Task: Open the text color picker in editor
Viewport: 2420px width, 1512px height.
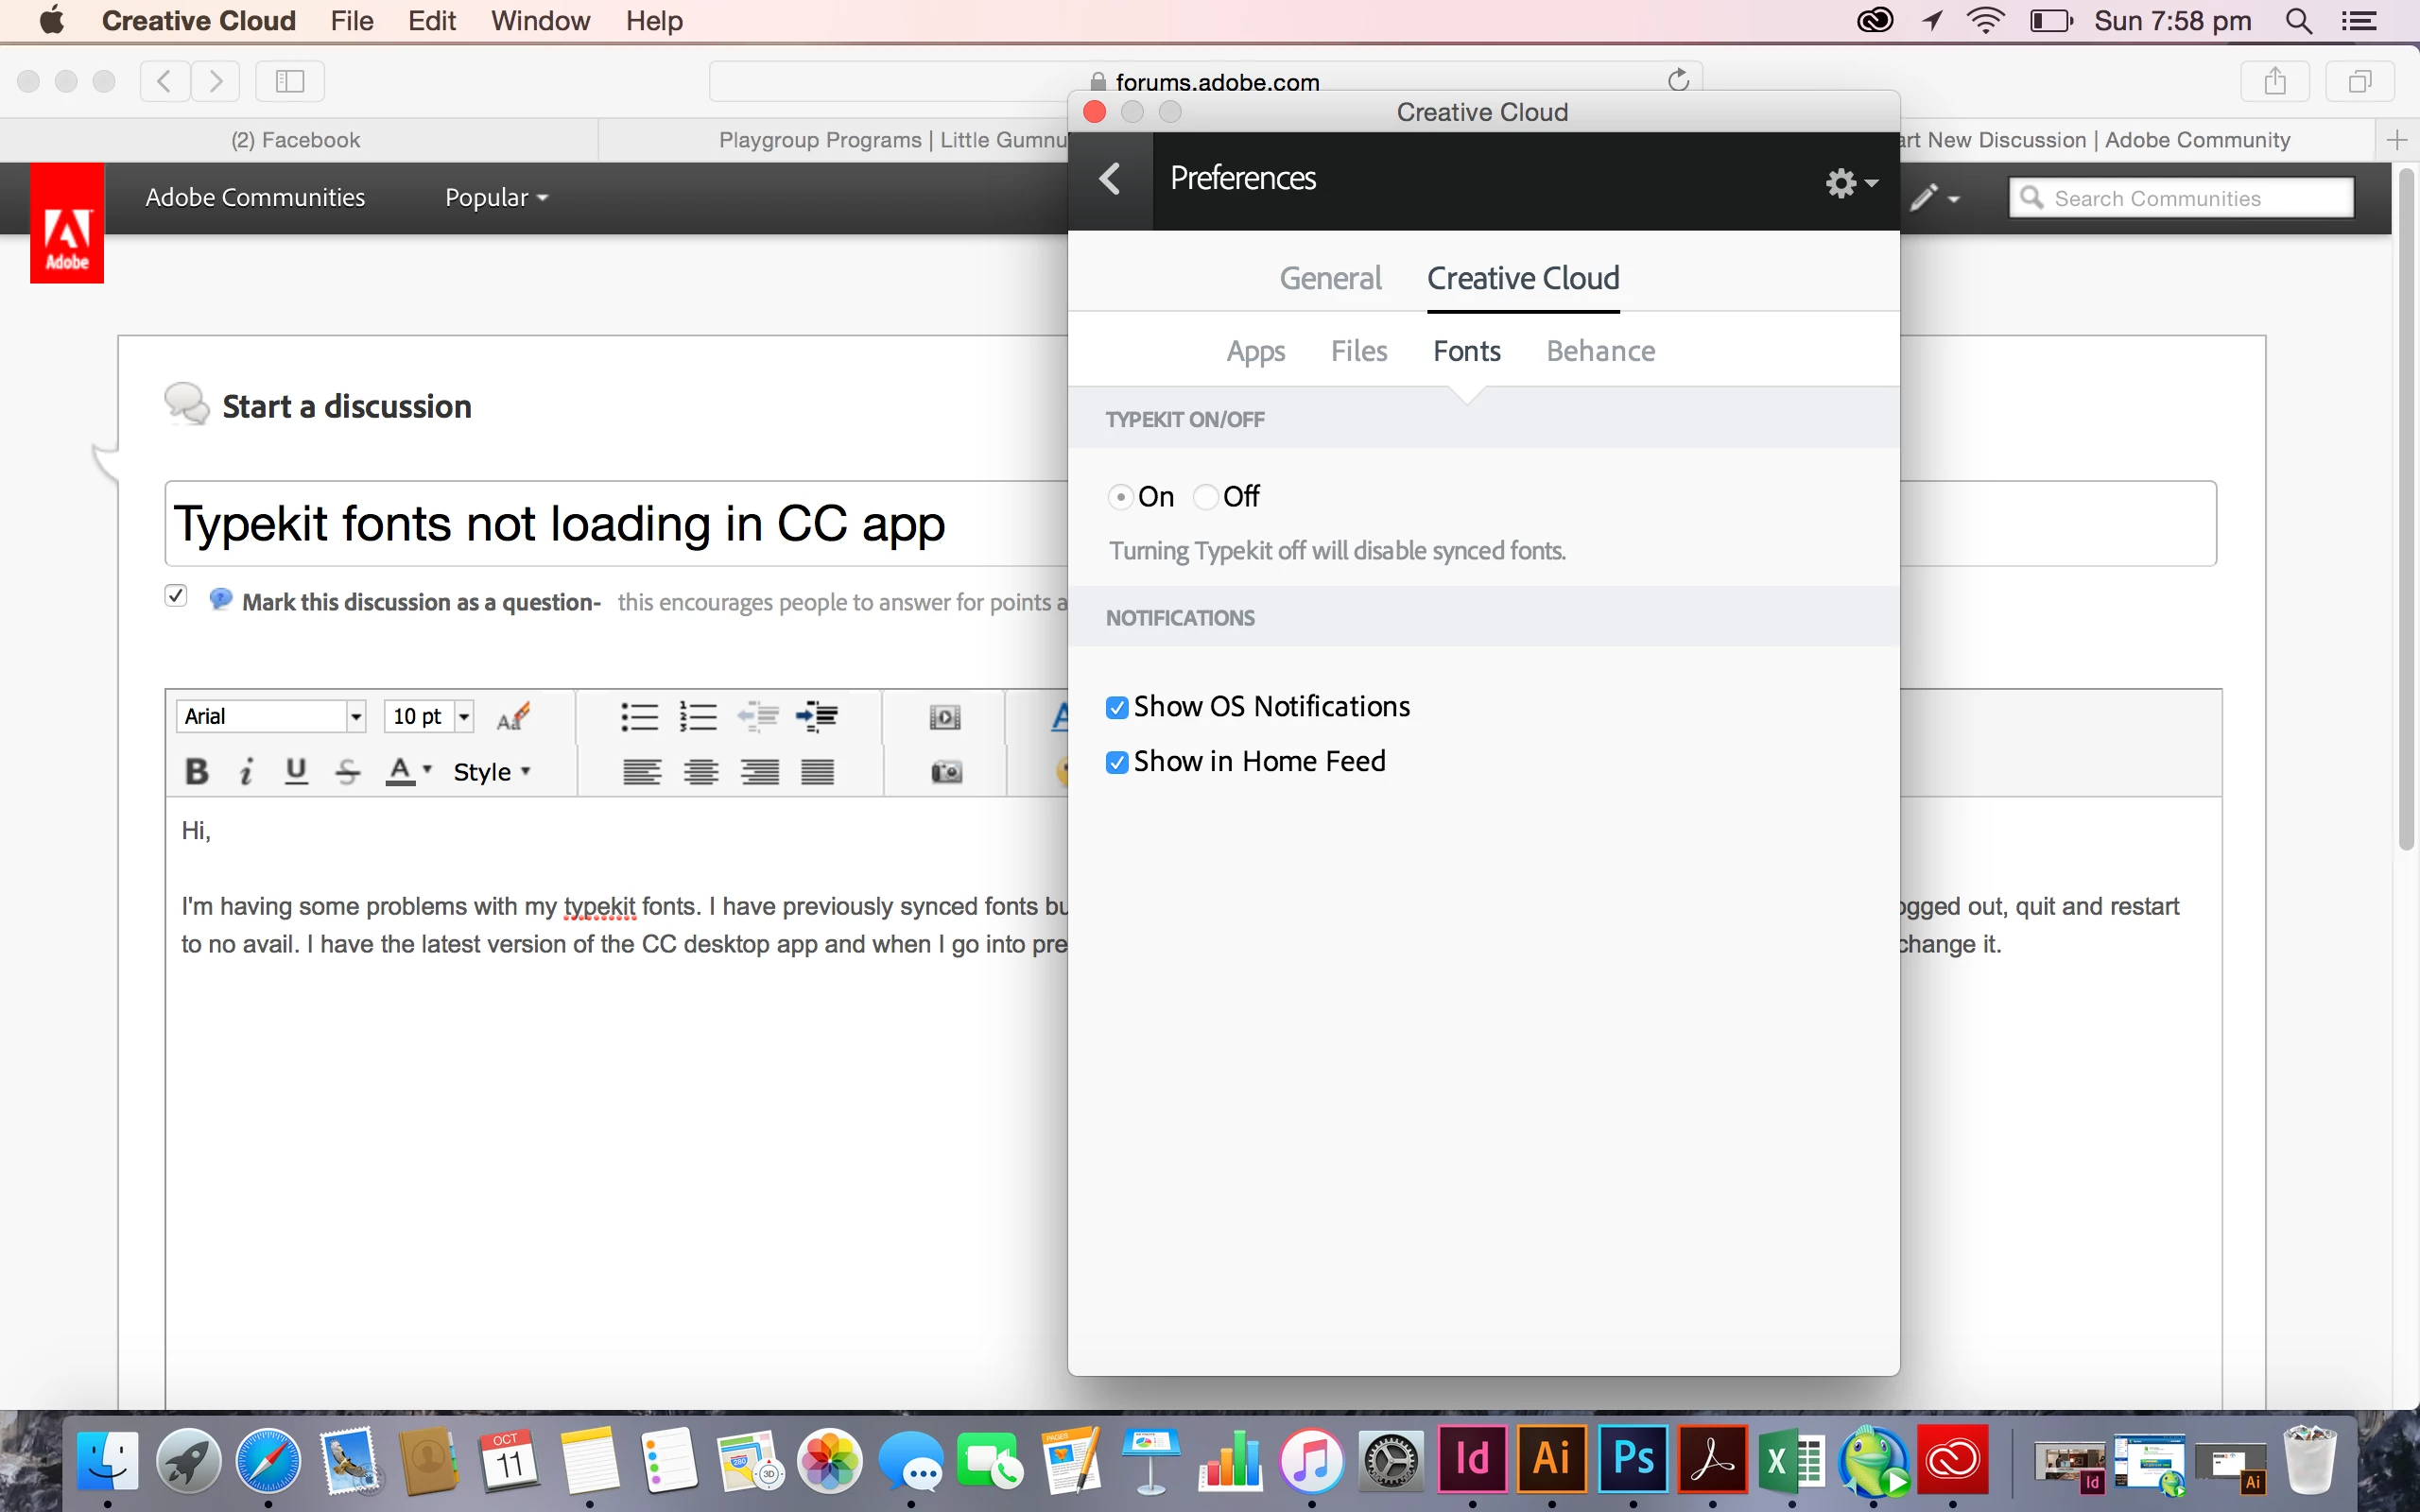Action: 408,771
